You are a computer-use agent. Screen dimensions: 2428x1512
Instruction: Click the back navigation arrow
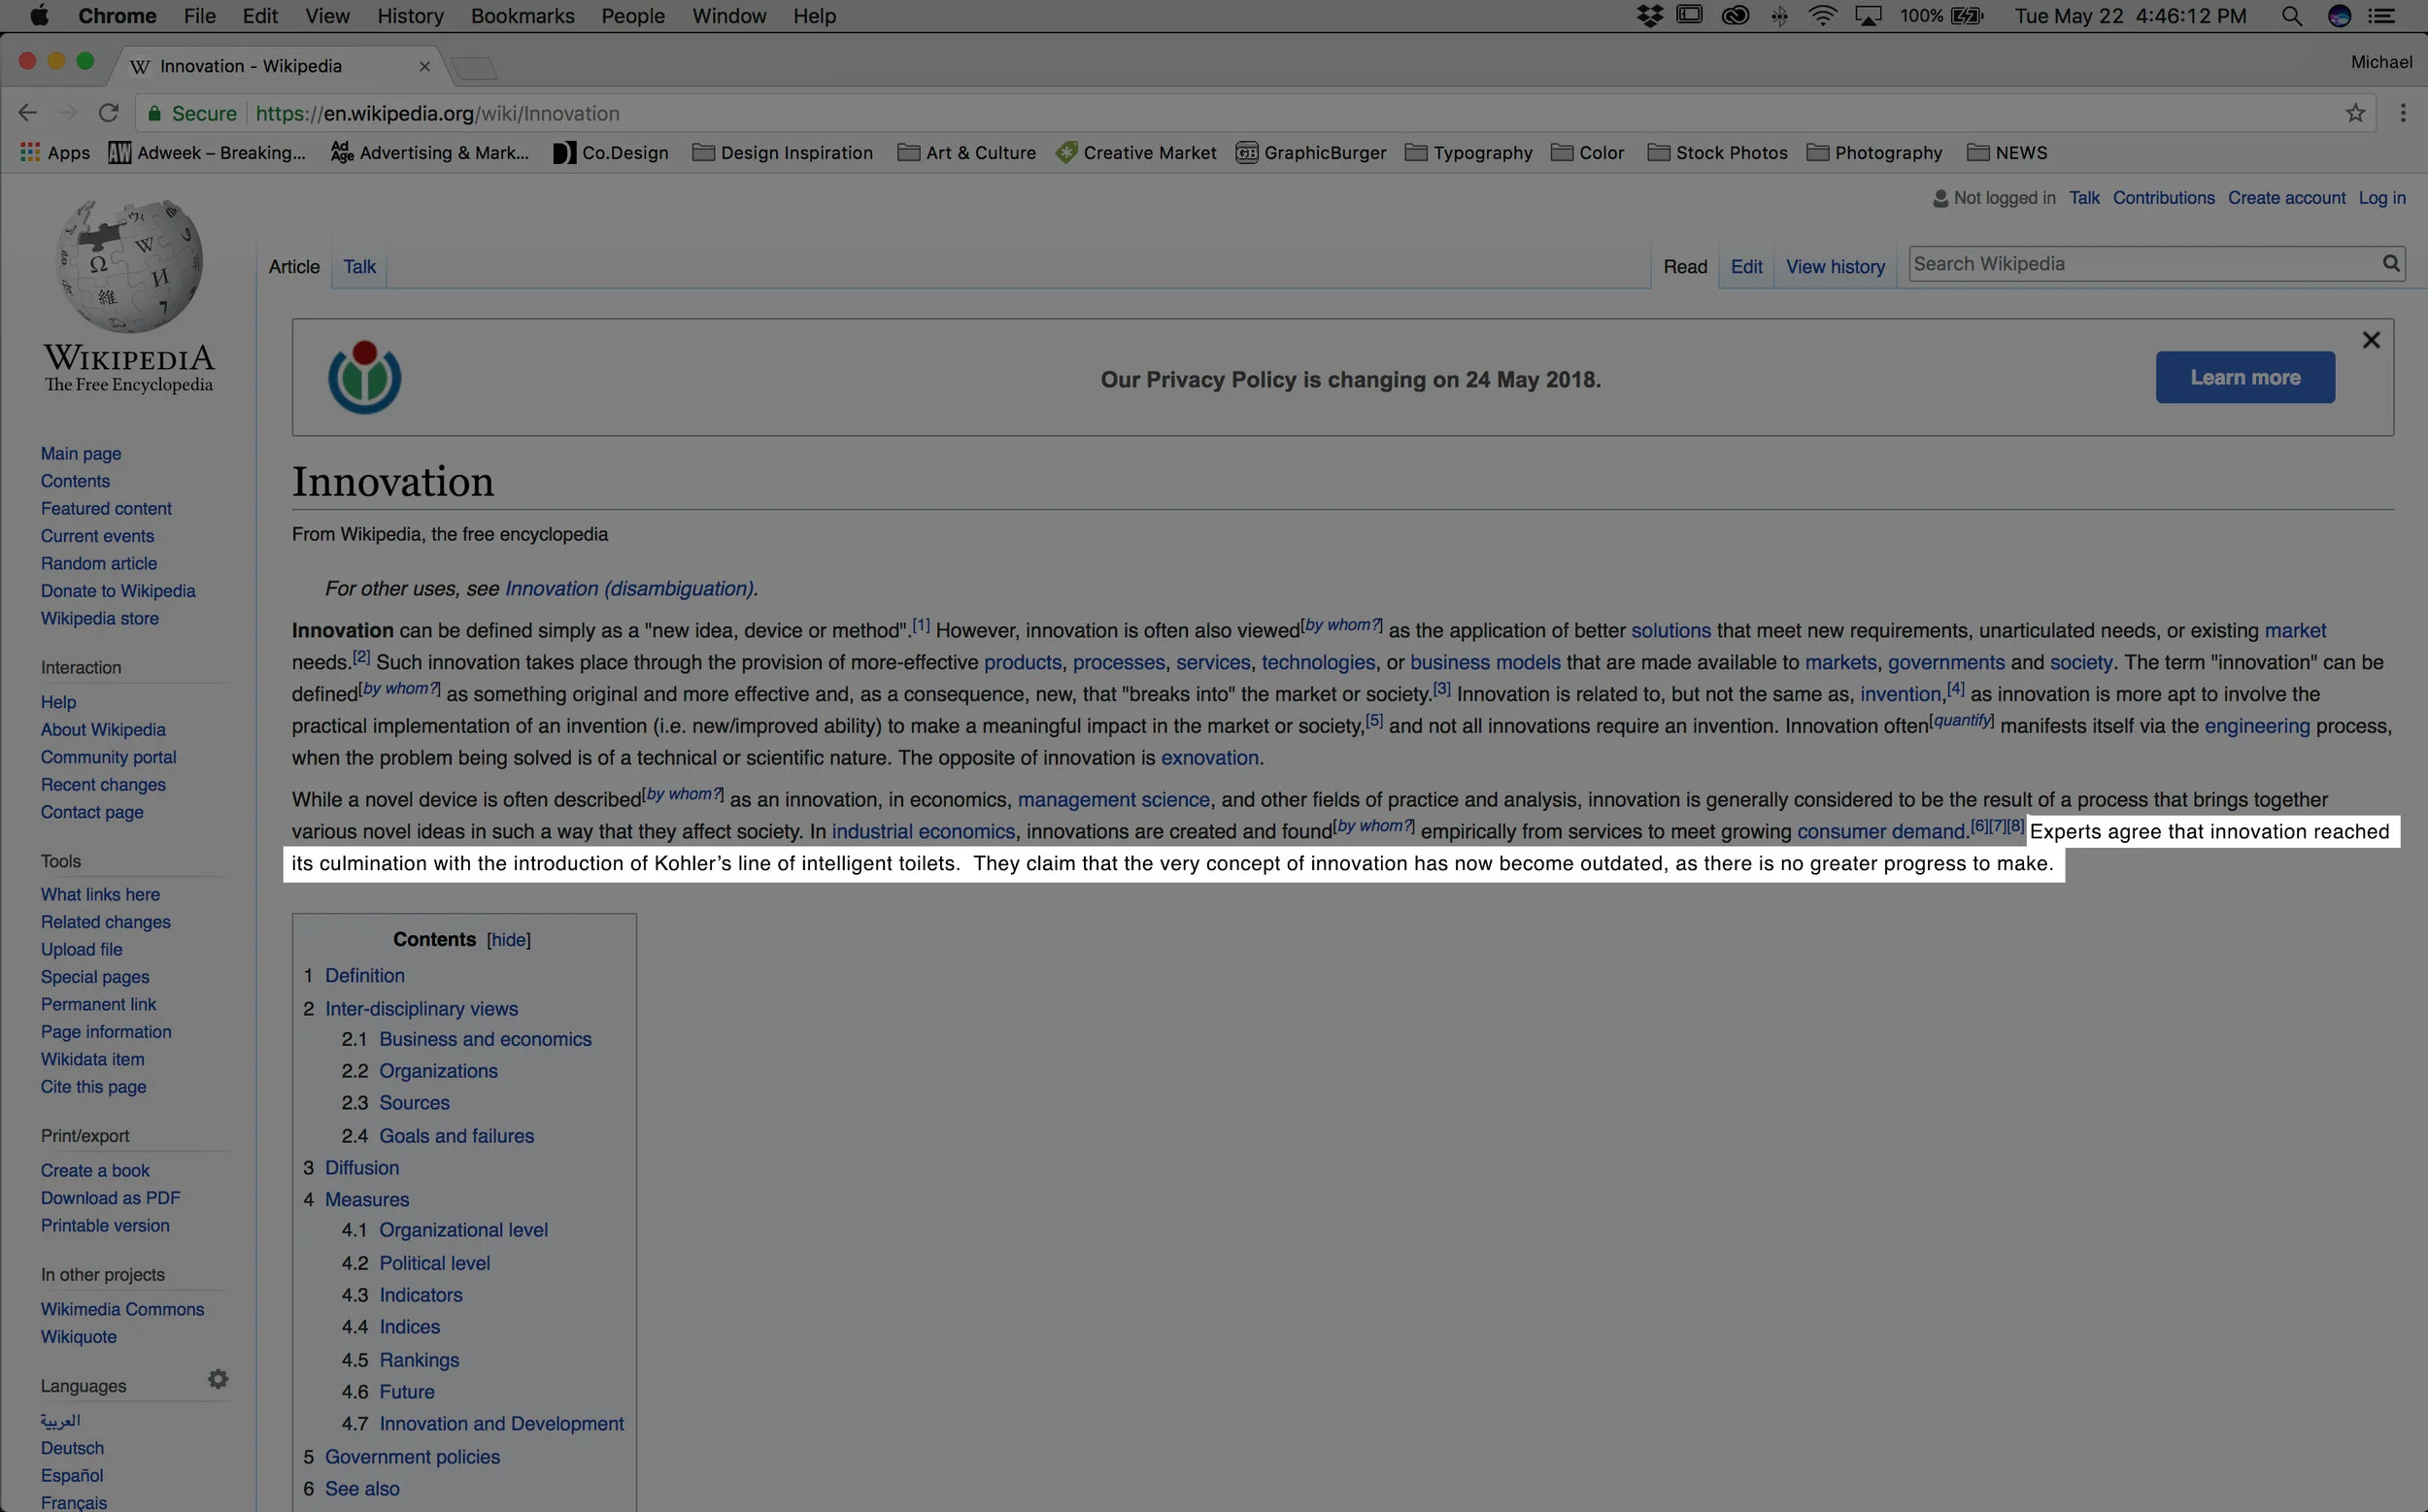(x=28, y=113)
